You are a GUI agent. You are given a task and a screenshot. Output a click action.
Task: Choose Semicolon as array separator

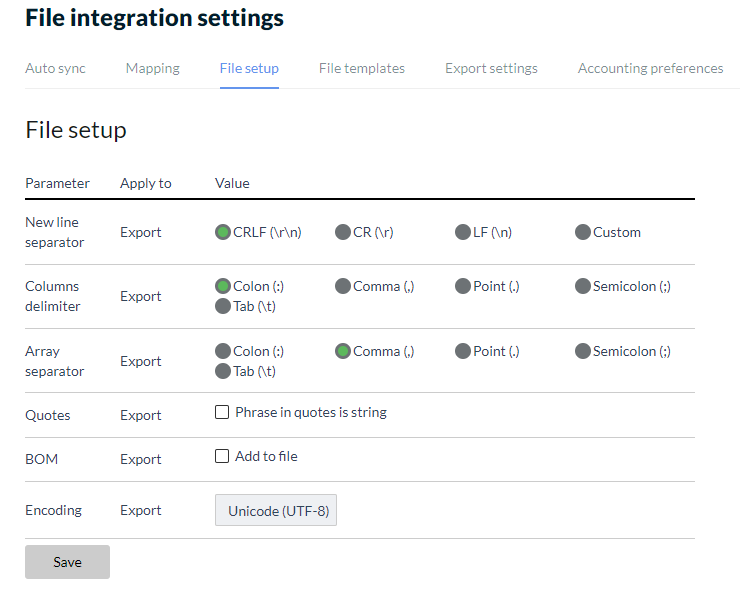pyautogui.click(x=583, y=351)
